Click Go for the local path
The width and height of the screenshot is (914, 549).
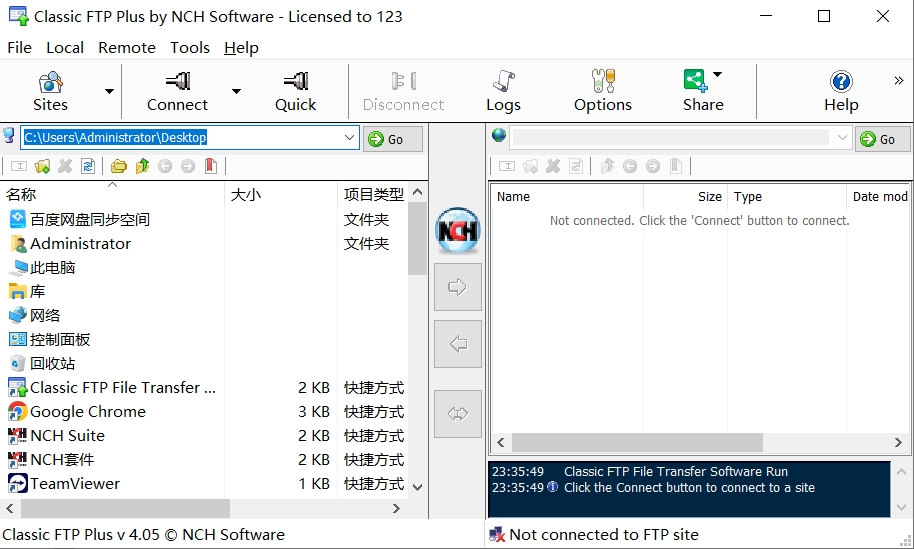pyautogui.click(x=392, y=139)
